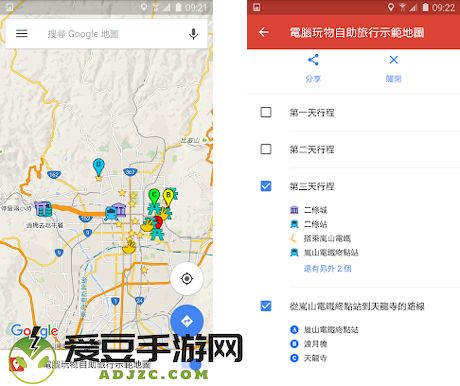Tap the blue directions button

[187, 321]
